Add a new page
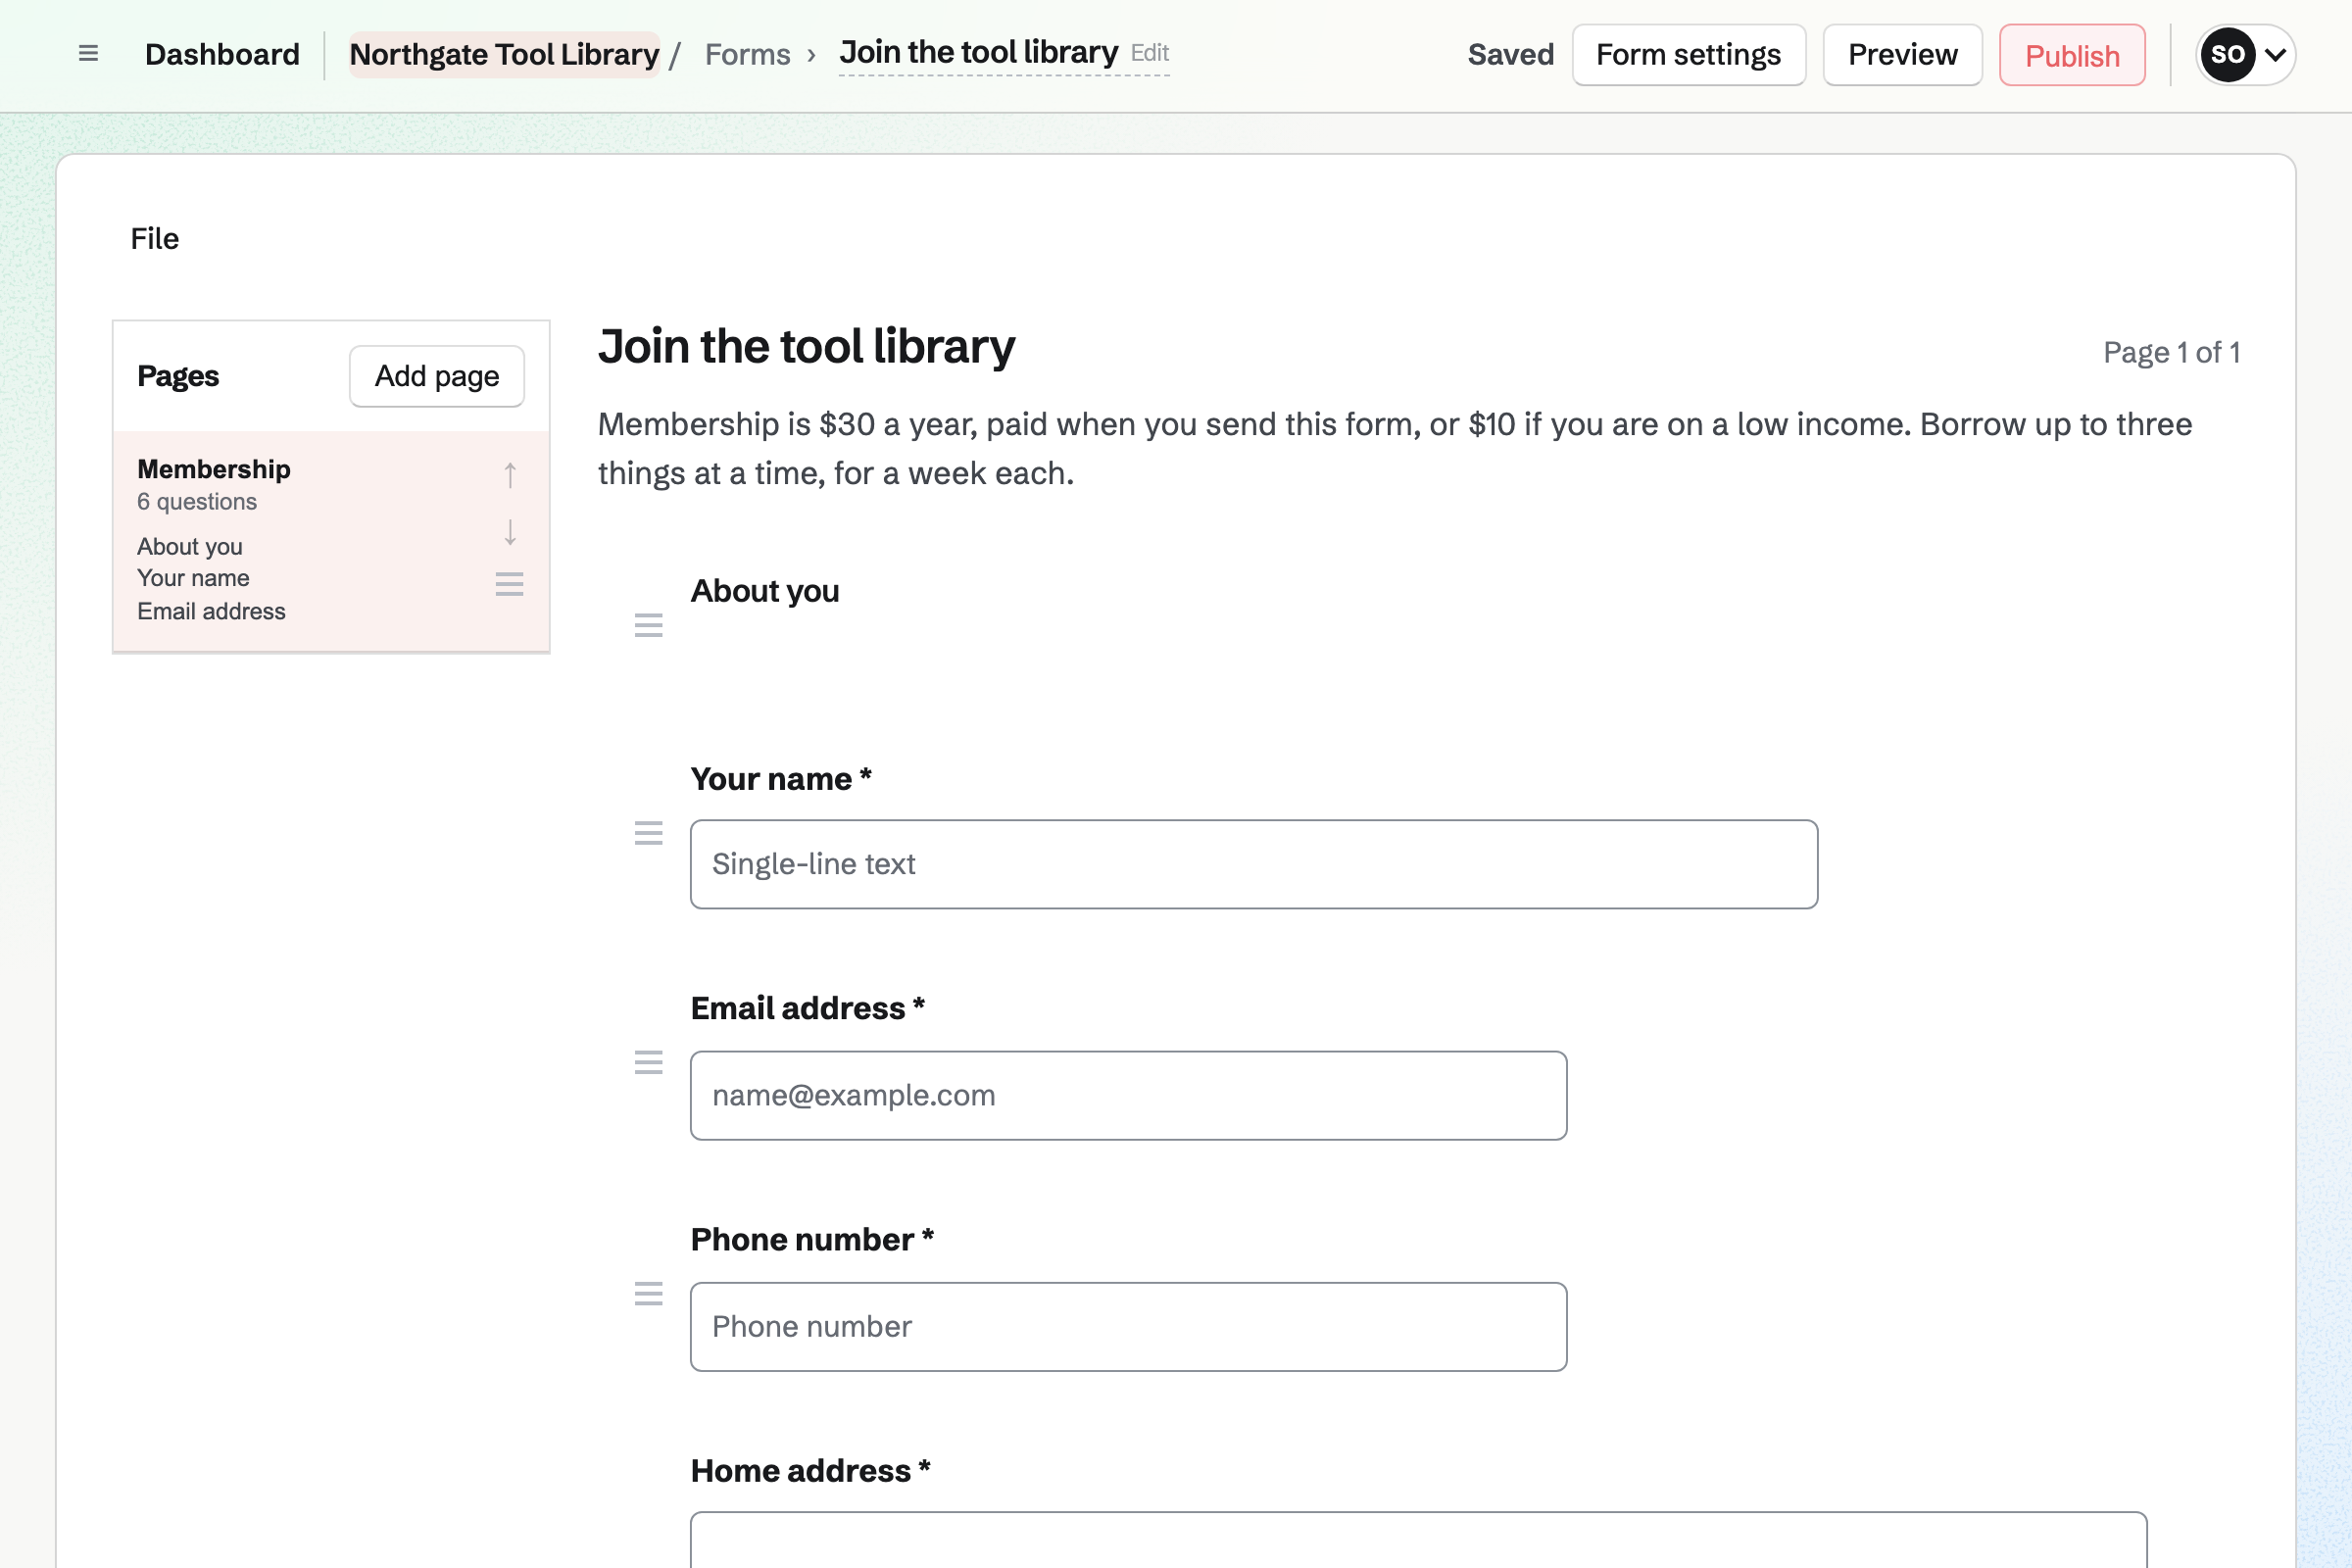The image size is (2352, 1568). click(437, 376)
